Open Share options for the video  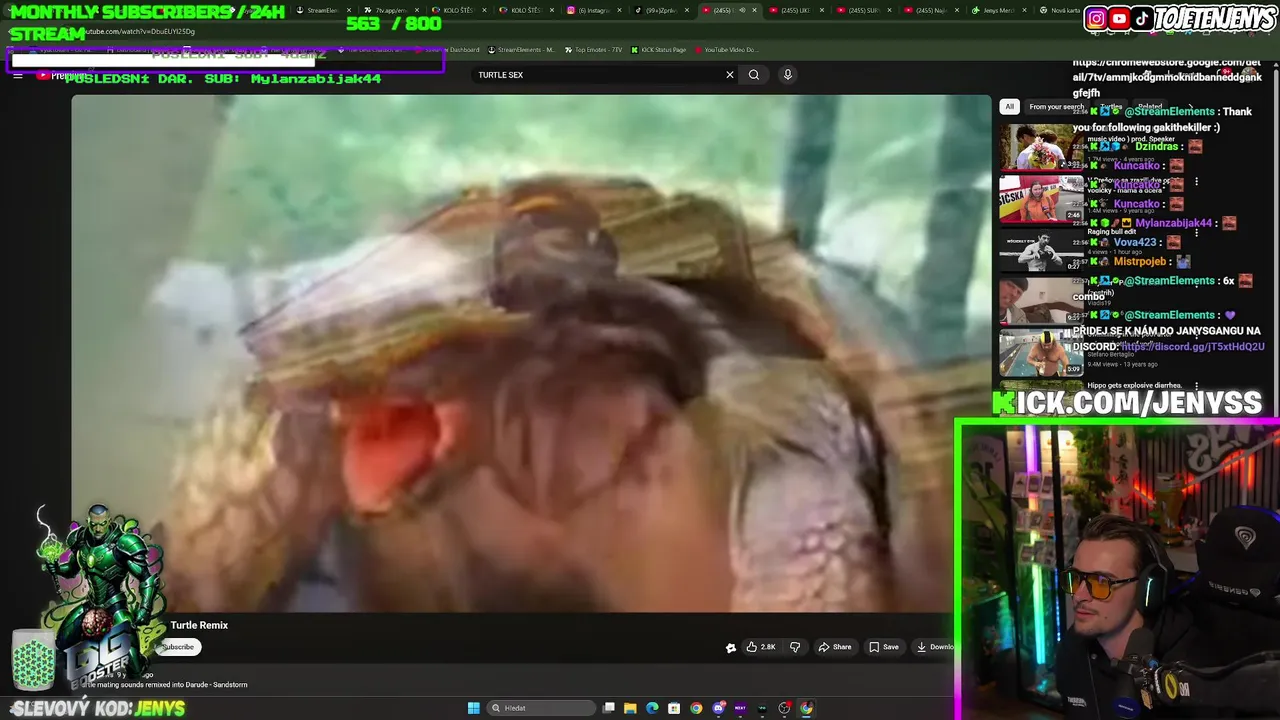(835, 647)
